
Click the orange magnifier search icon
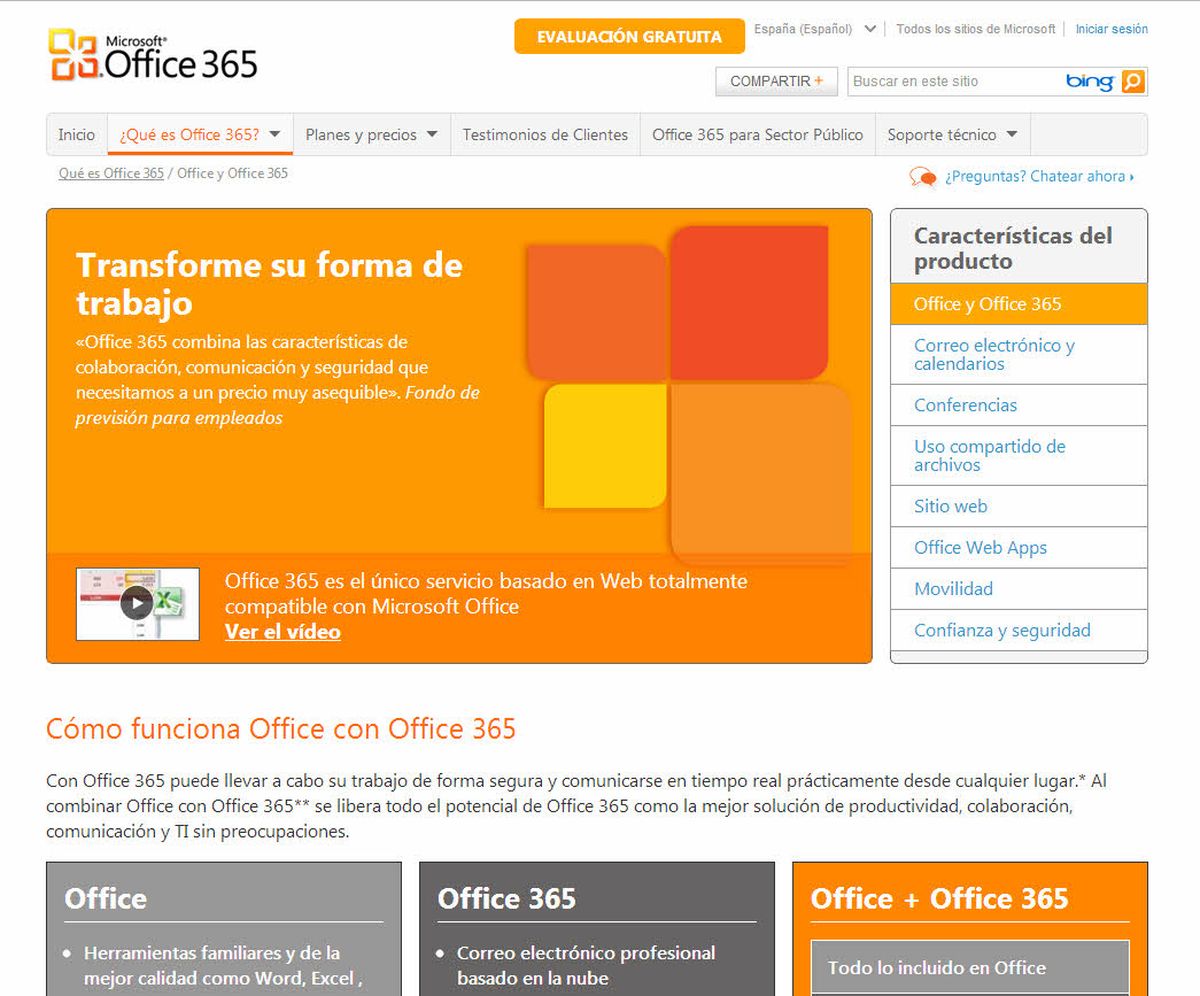(x=1130, y=81)
